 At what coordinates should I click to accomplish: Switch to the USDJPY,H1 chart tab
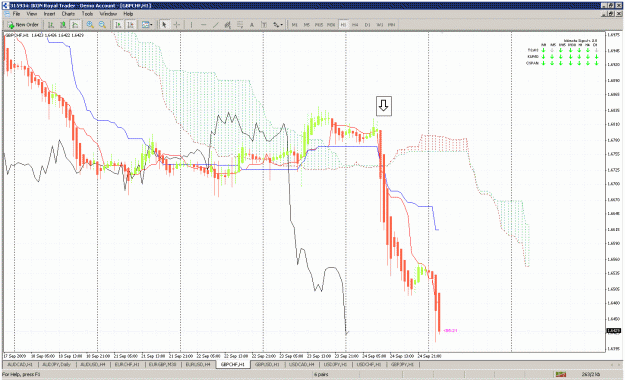click(x=336, y=364)
